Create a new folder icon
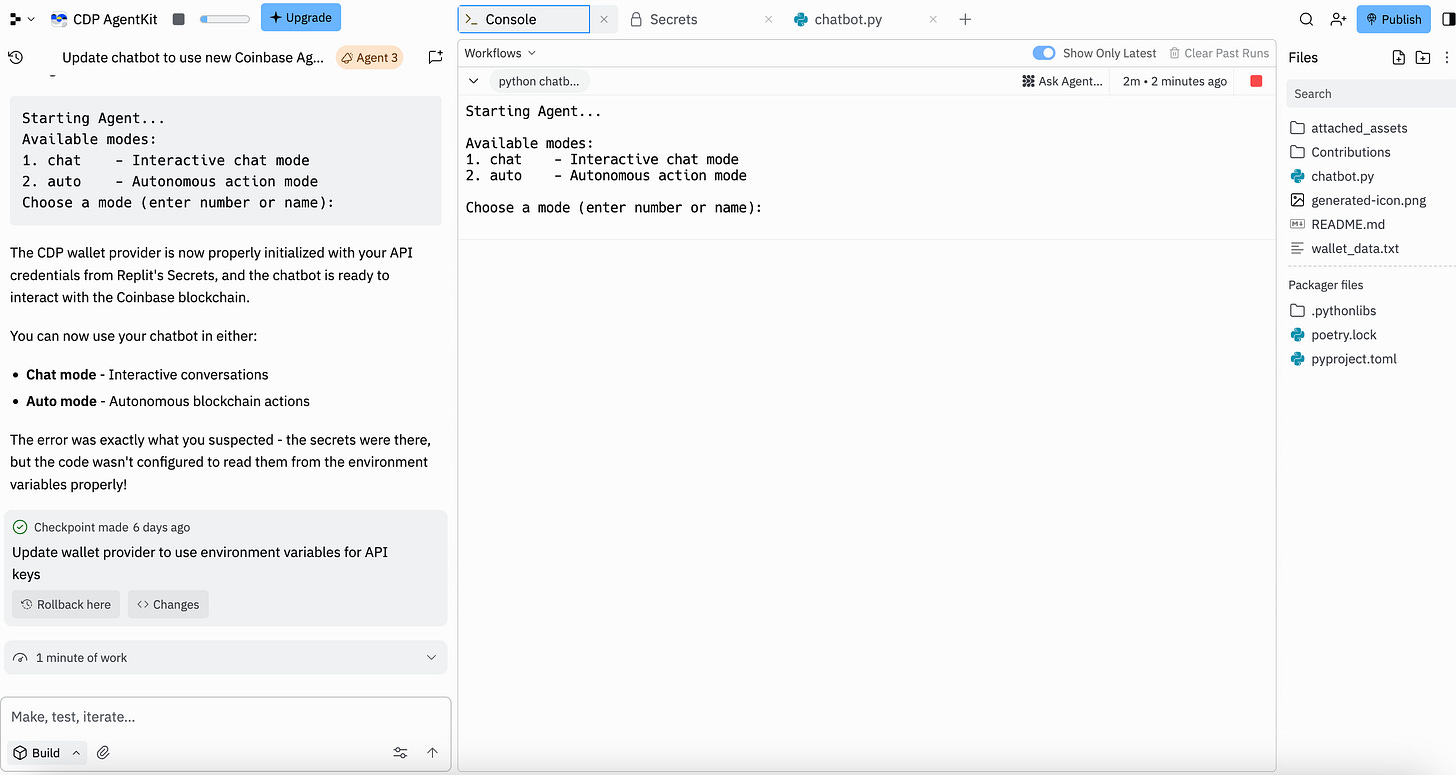Viewport: 1456px width, 775px height. (1423, 58)
